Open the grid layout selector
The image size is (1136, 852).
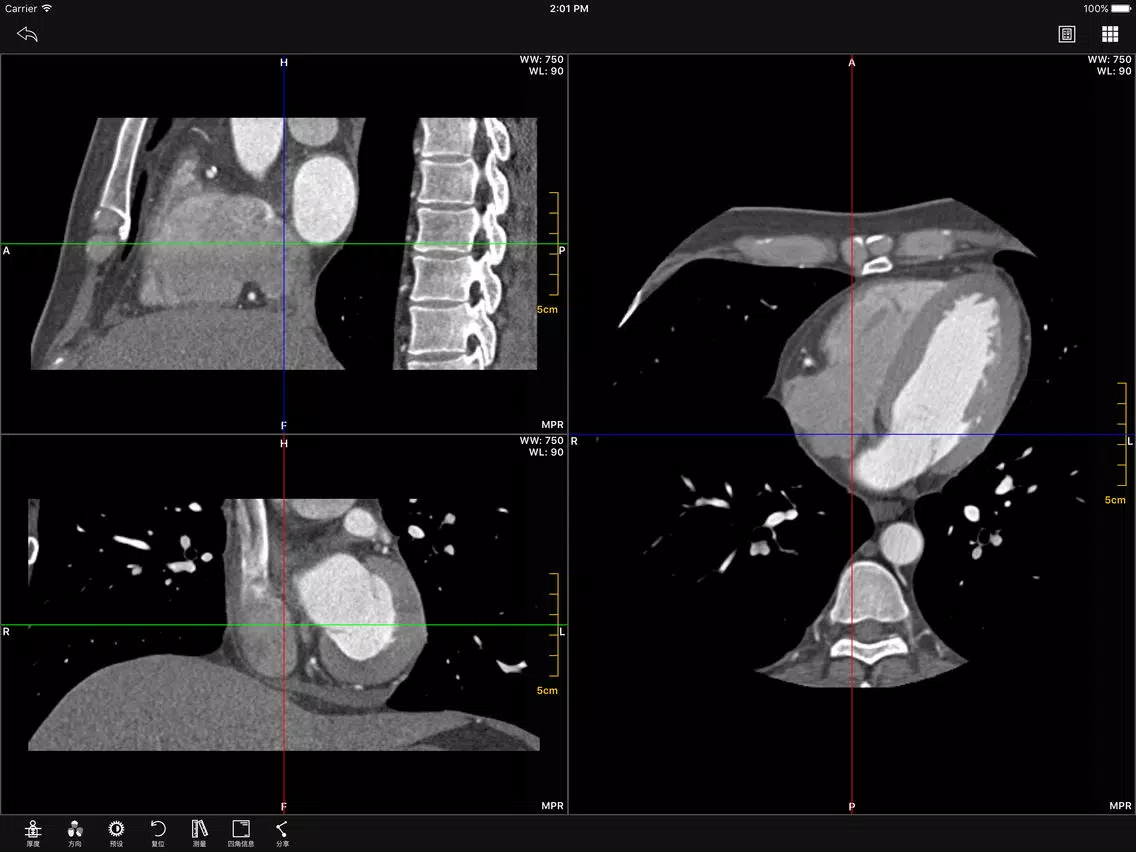pyautogui.click(x=1110, y=34)
